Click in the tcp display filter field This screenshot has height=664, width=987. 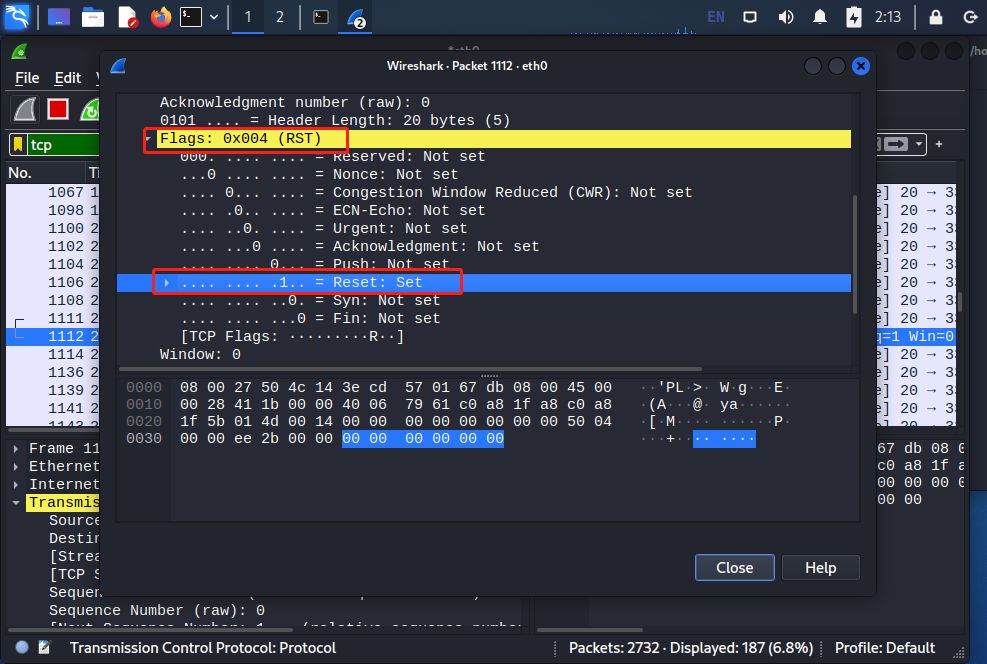(x=60, y=145)
